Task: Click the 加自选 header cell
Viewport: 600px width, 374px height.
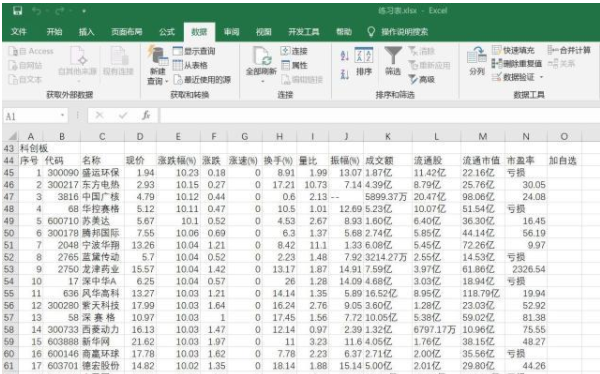Action: click(564, 161)
